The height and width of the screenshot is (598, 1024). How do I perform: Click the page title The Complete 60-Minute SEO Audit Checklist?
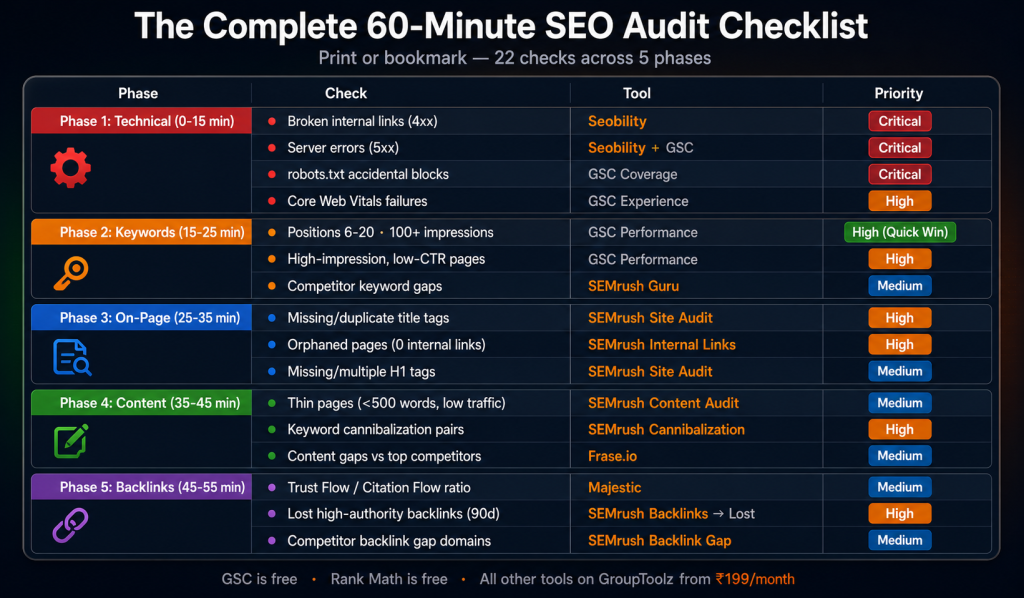click(x=501, y=26)
